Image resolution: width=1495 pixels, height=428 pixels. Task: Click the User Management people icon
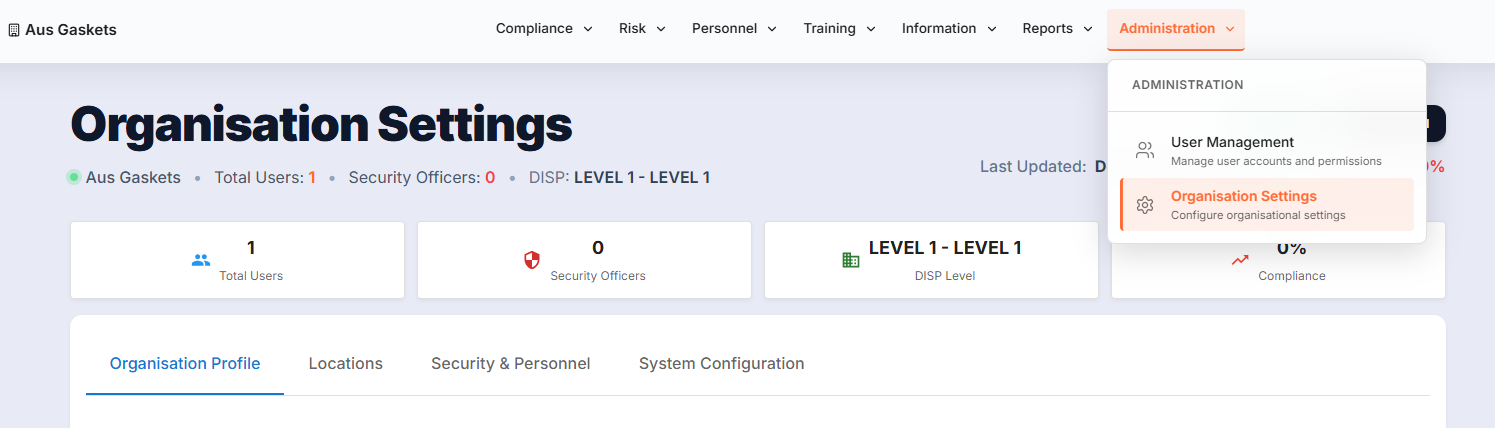click(1145, 150)
